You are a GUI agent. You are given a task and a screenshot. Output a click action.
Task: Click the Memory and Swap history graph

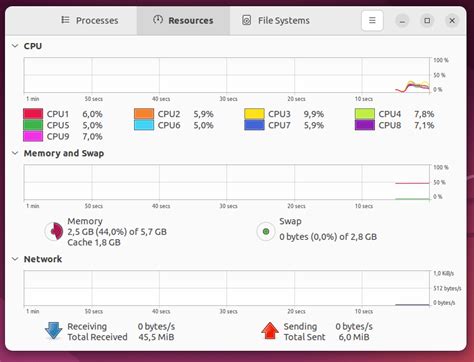pos(227,182)
